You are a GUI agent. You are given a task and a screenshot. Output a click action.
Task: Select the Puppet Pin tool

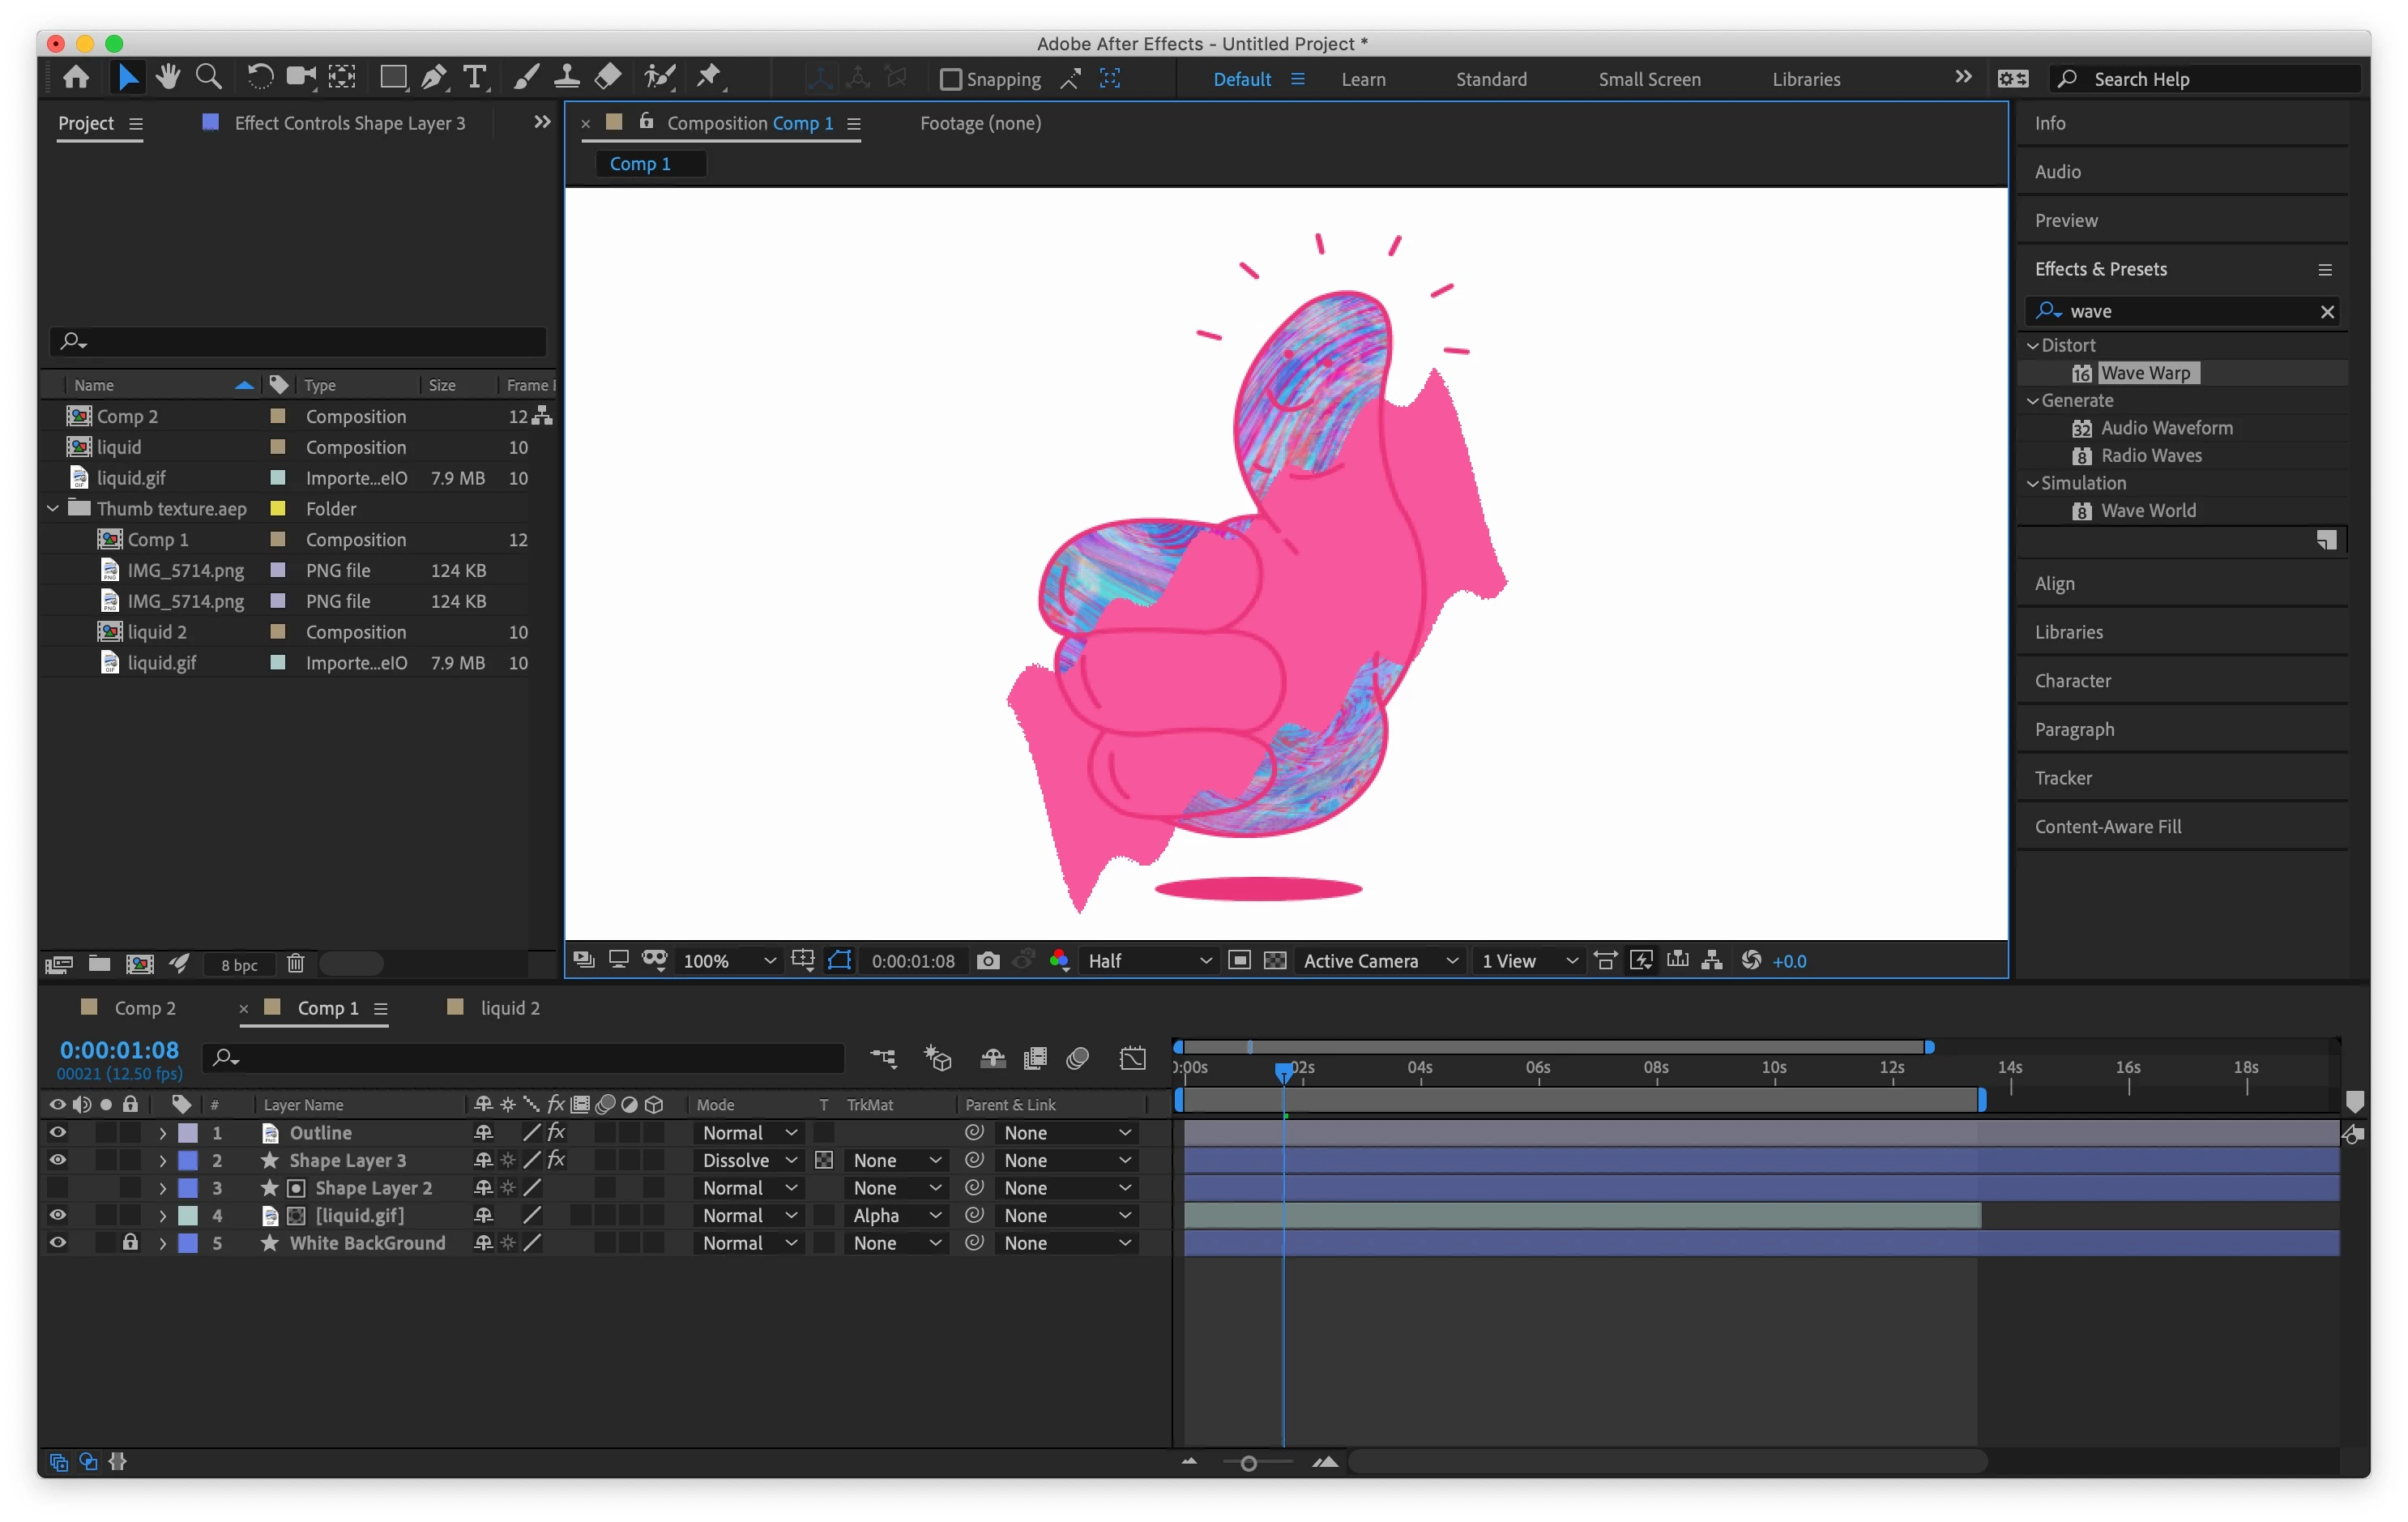(x=709, y=77)
